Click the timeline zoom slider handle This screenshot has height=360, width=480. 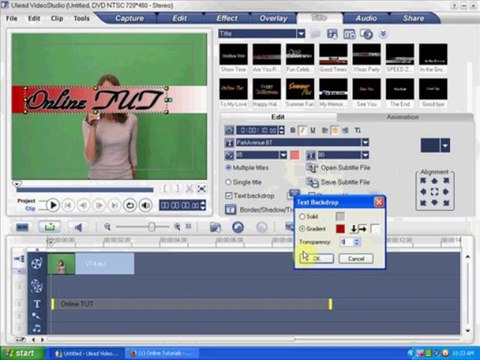[152, 227]
